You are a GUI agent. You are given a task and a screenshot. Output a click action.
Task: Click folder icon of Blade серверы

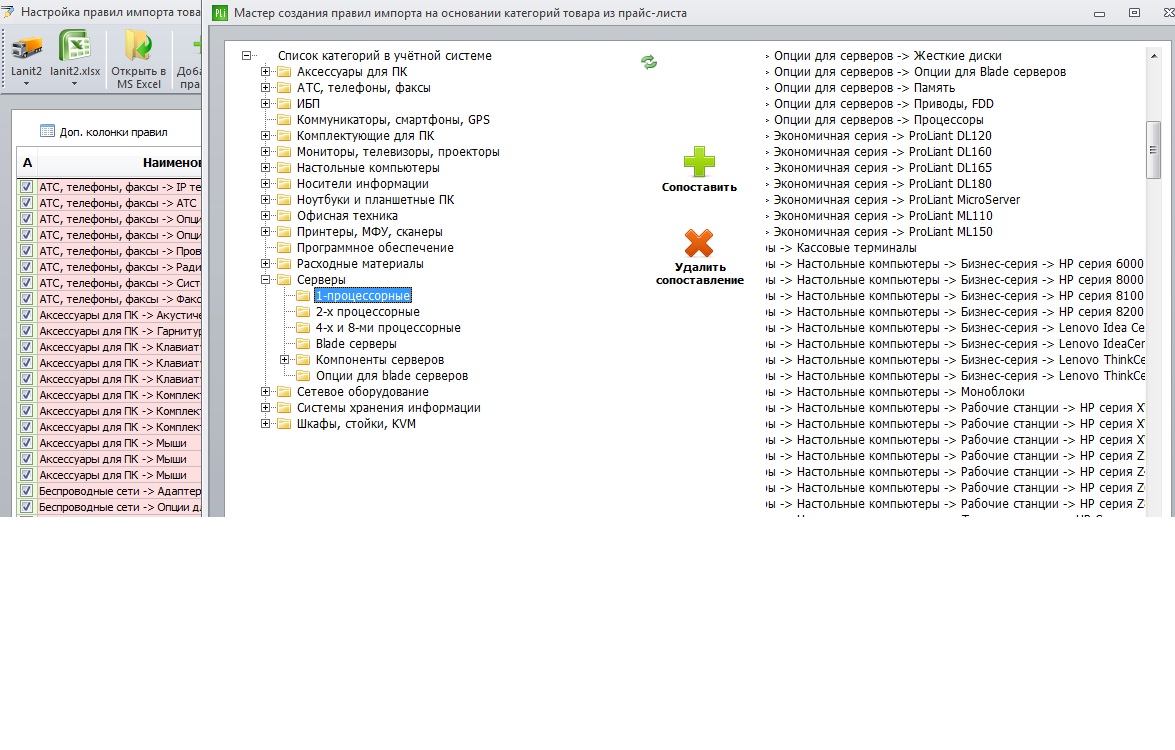tap(303, 344)
